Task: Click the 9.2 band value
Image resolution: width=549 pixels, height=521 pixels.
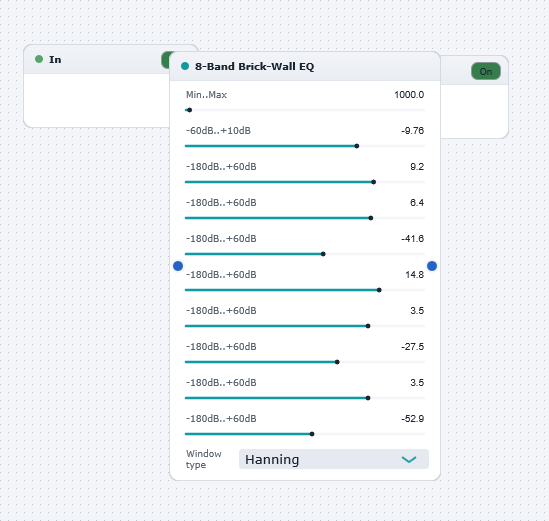Action: pyautogui.click(x=417, y=167)
